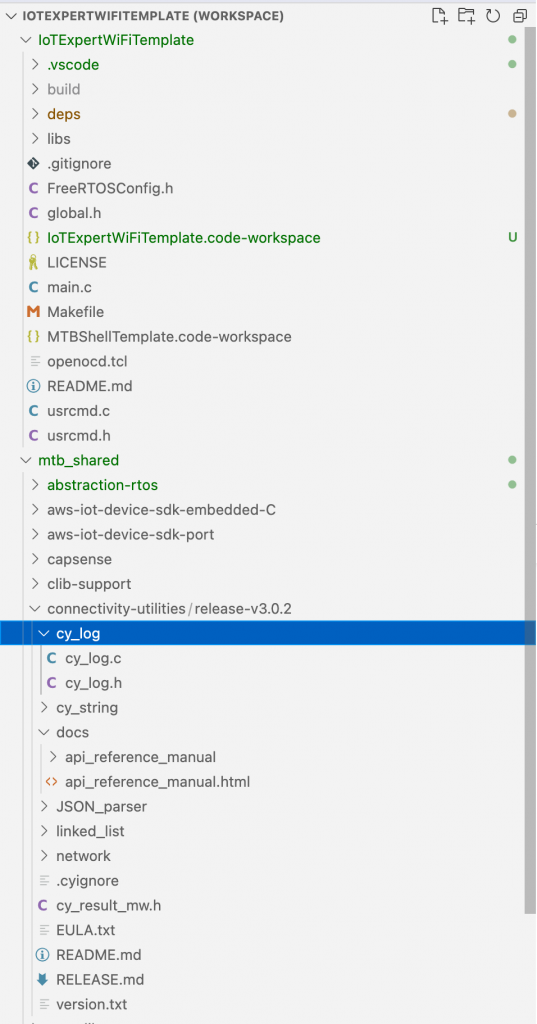The height and width of the screenshot is (1024, 537).
Task: Open RELEASE.md with the arrow icon
Action: point(90,979)
